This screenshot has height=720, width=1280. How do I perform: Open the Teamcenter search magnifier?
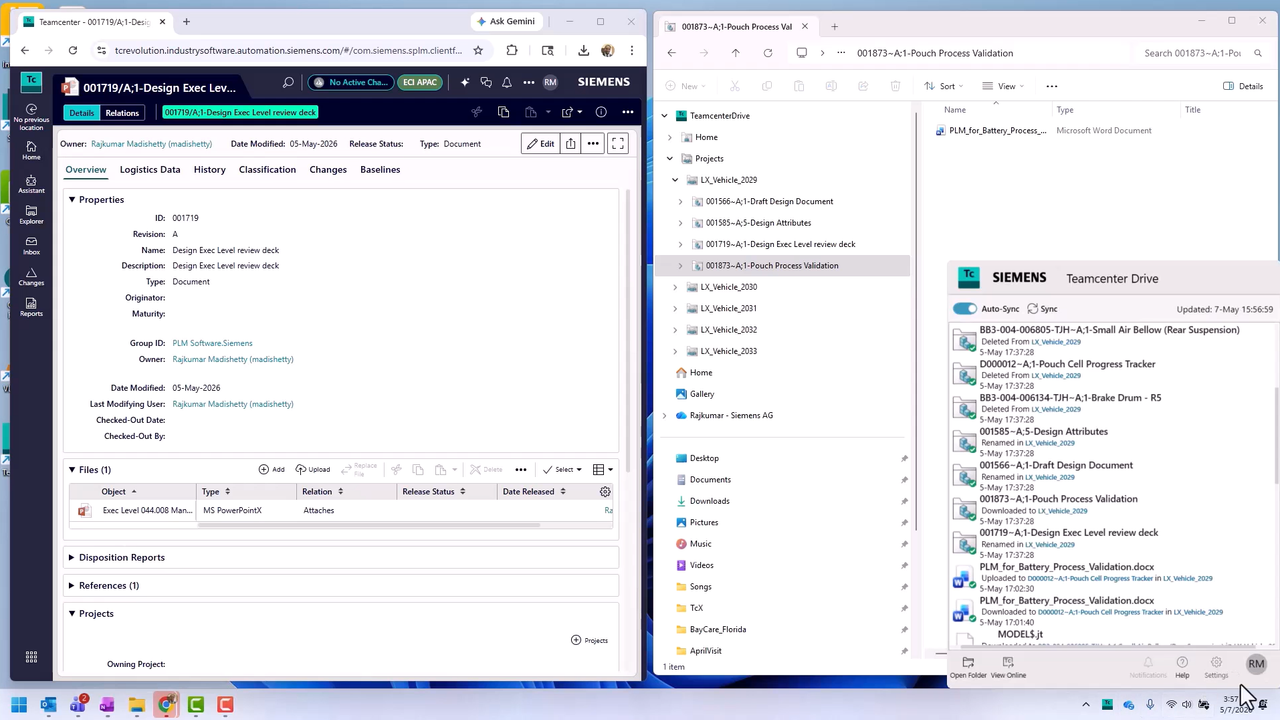pos(288,83)
